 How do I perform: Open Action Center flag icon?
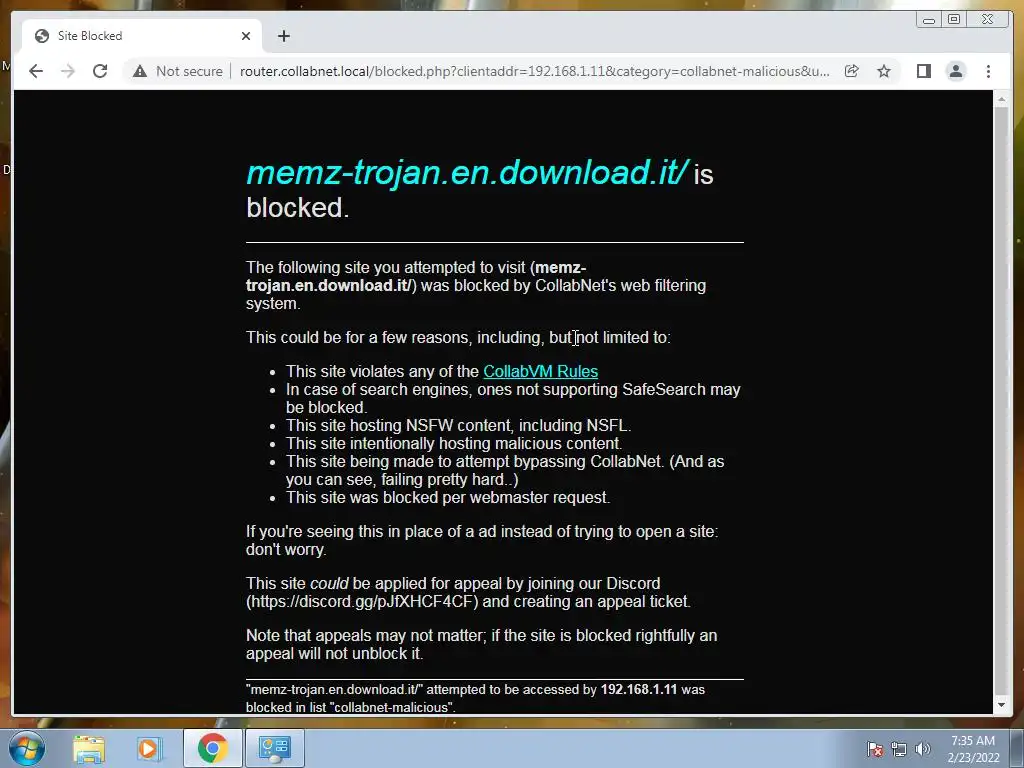point(875,749)
